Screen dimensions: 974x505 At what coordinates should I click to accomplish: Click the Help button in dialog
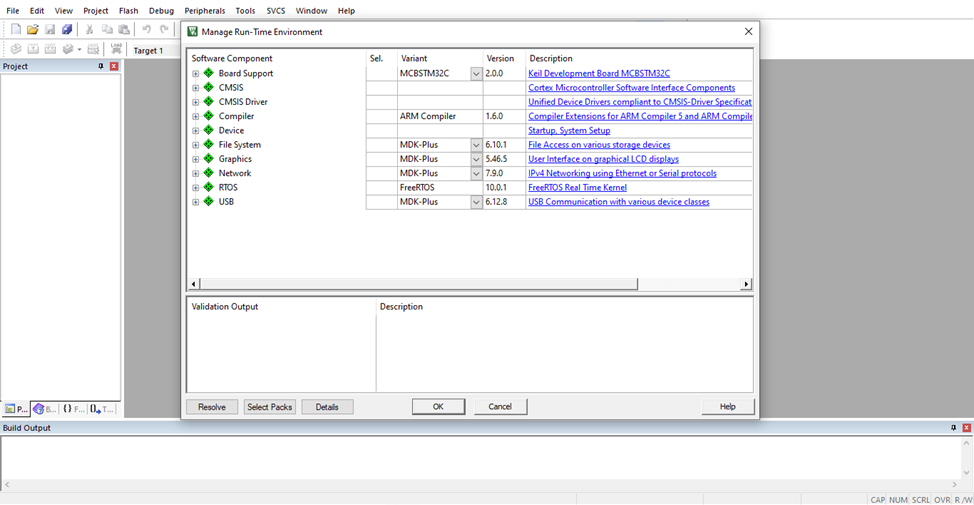(727, 406)
